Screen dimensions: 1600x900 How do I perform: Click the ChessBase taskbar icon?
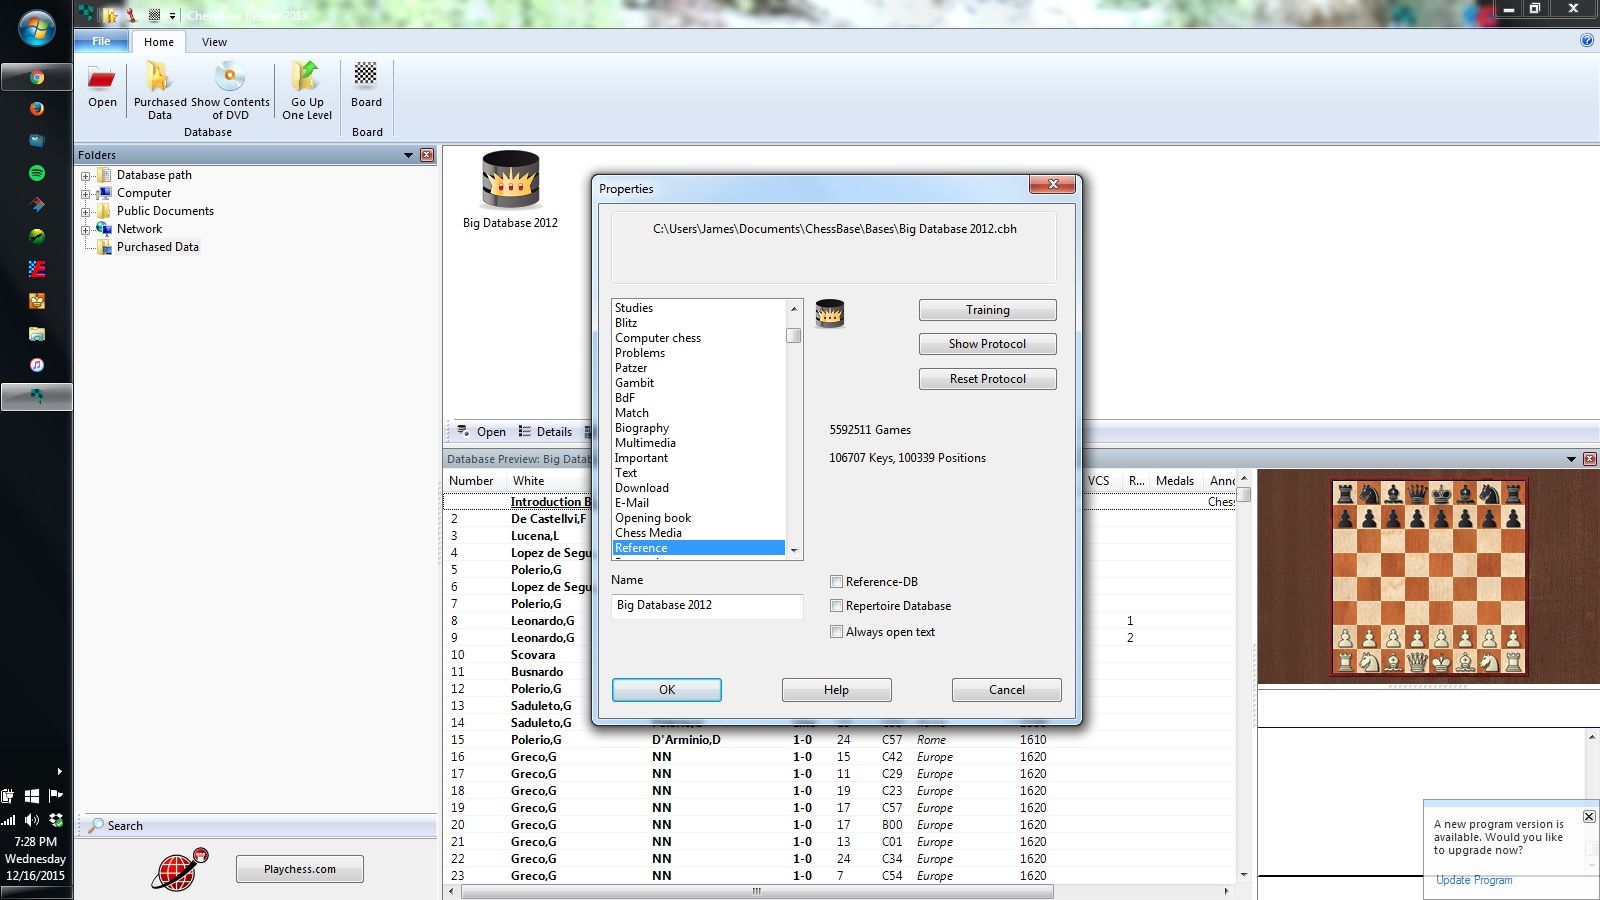coord(37,397)
